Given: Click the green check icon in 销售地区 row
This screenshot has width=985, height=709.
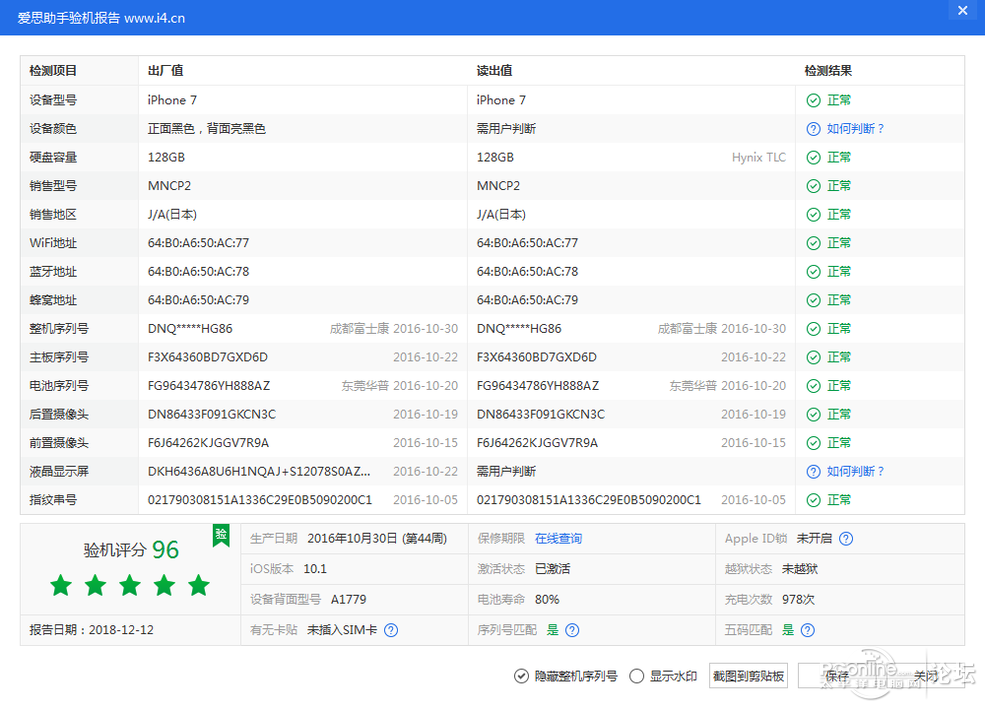Looking at the screenshot, I should click(x=814, y=215).
